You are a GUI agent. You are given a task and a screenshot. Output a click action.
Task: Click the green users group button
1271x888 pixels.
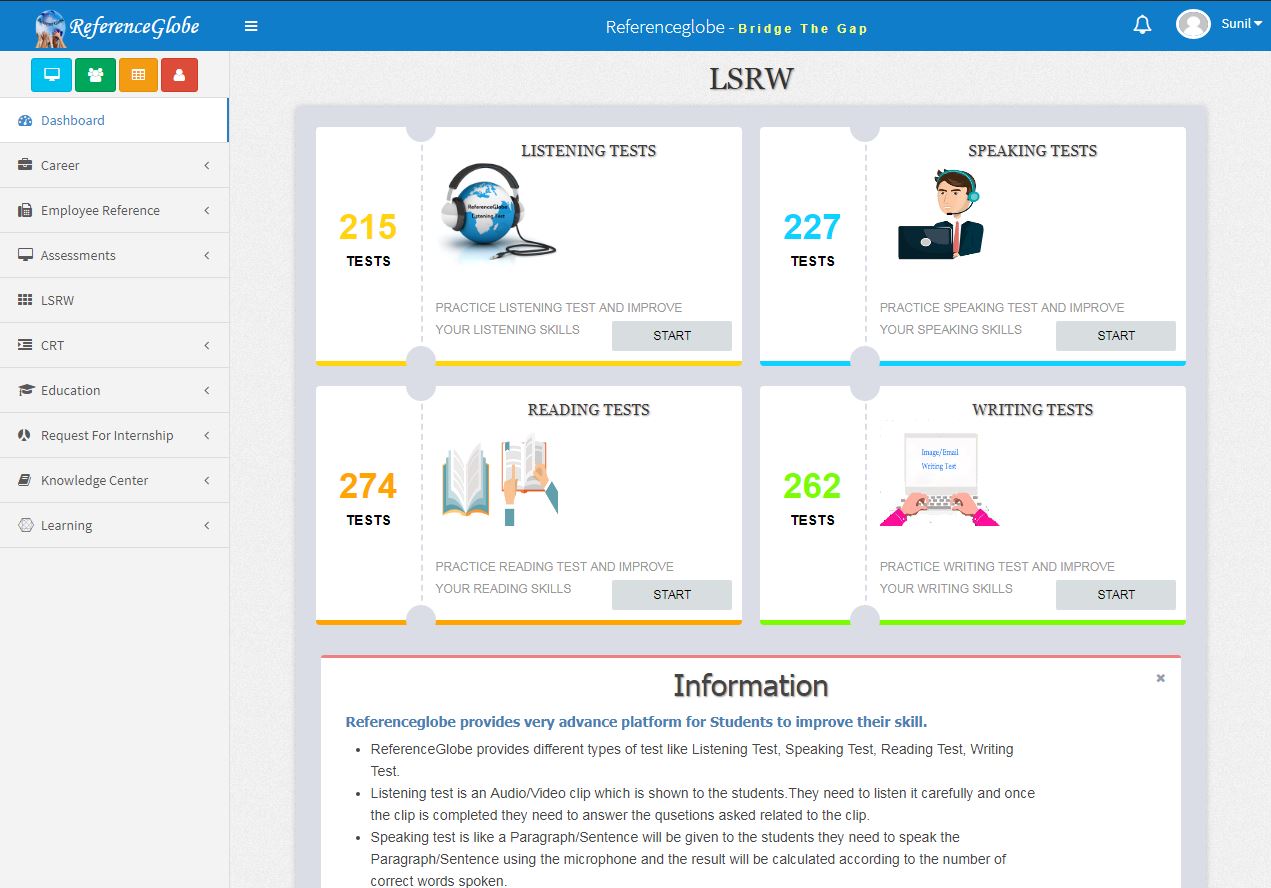tap(95, 75)
